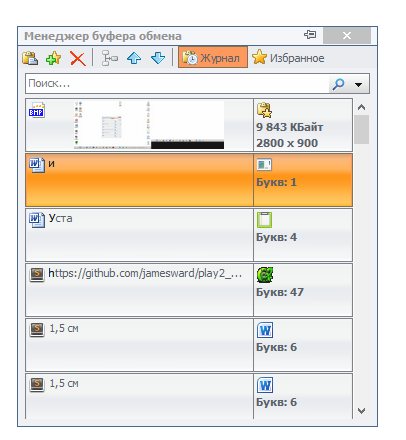Click the BMP file type icon
Image resolution: width=406 pixels, height=440 pixels.
tap(37, 110)
